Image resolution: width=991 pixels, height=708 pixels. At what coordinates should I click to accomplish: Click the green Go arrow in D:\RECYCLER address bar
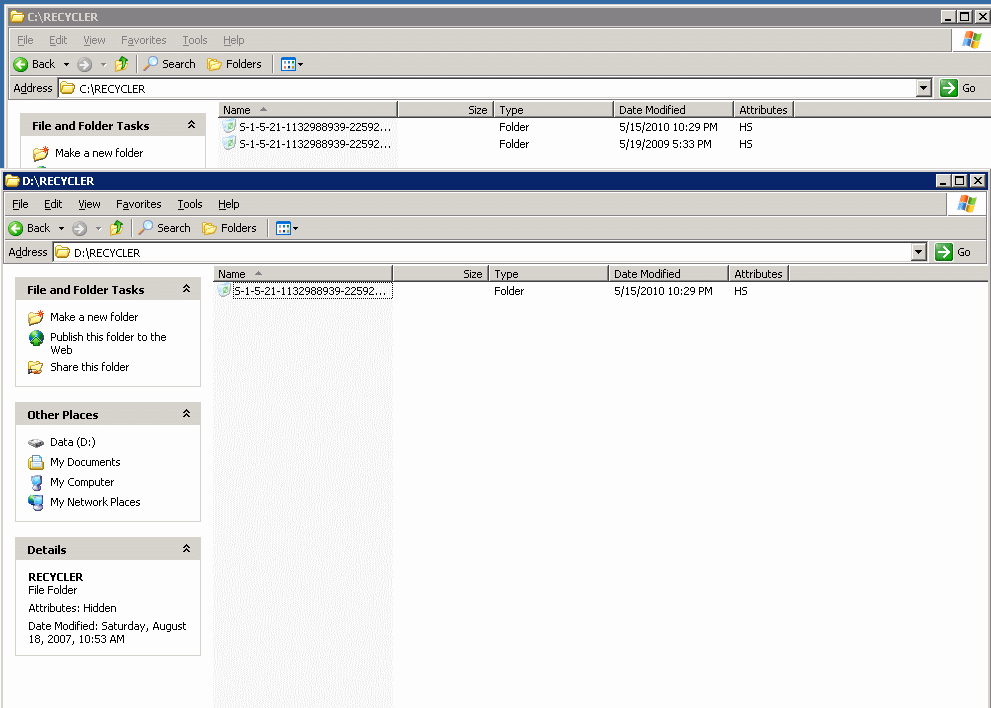(x=944, y=251)
